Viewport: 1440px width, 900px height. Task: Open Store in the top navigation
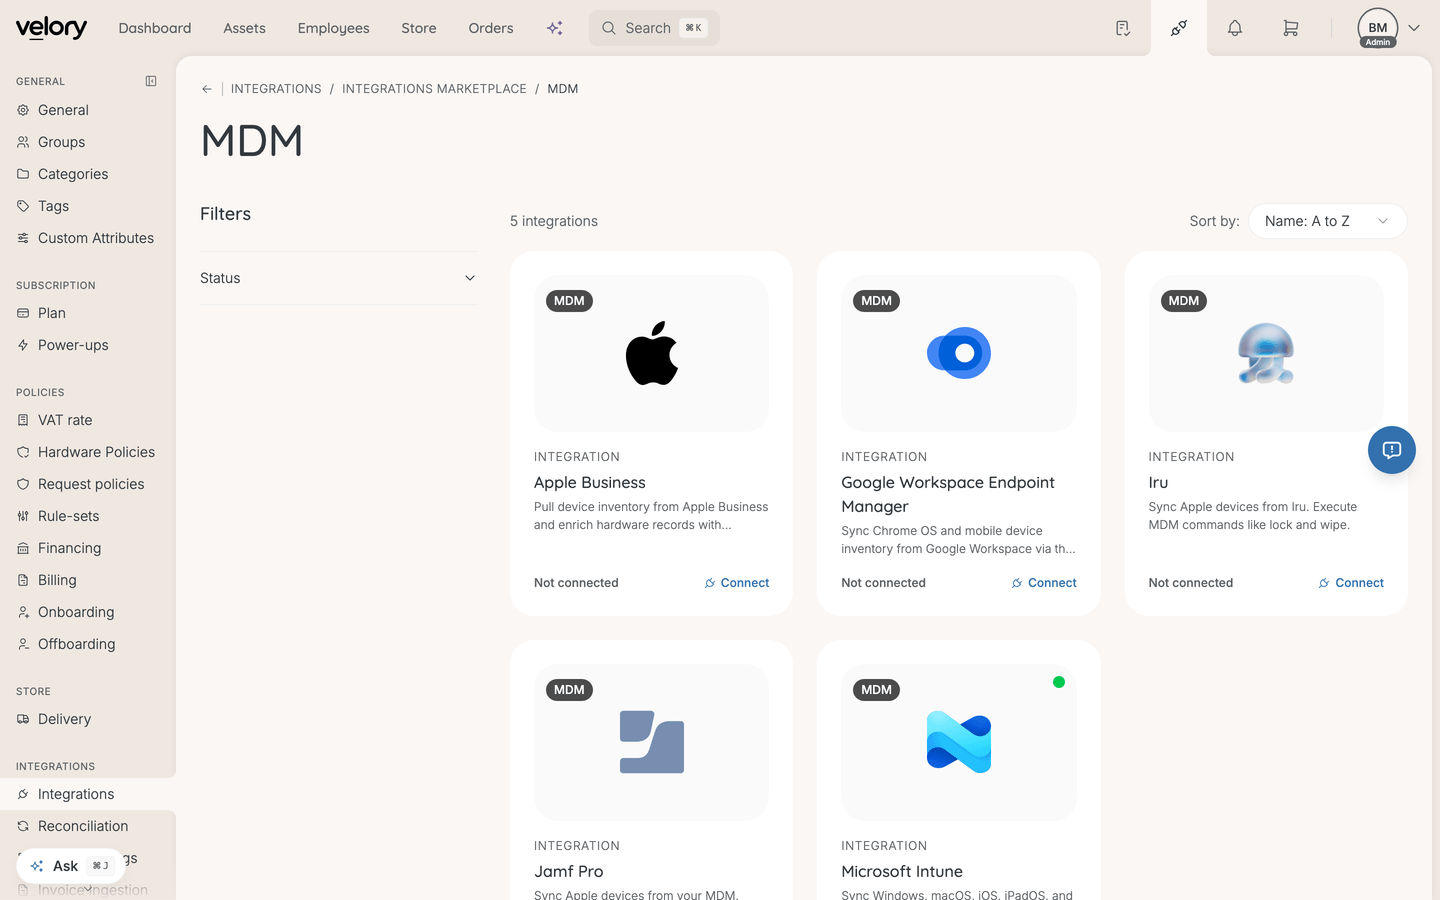click(419, 28)
